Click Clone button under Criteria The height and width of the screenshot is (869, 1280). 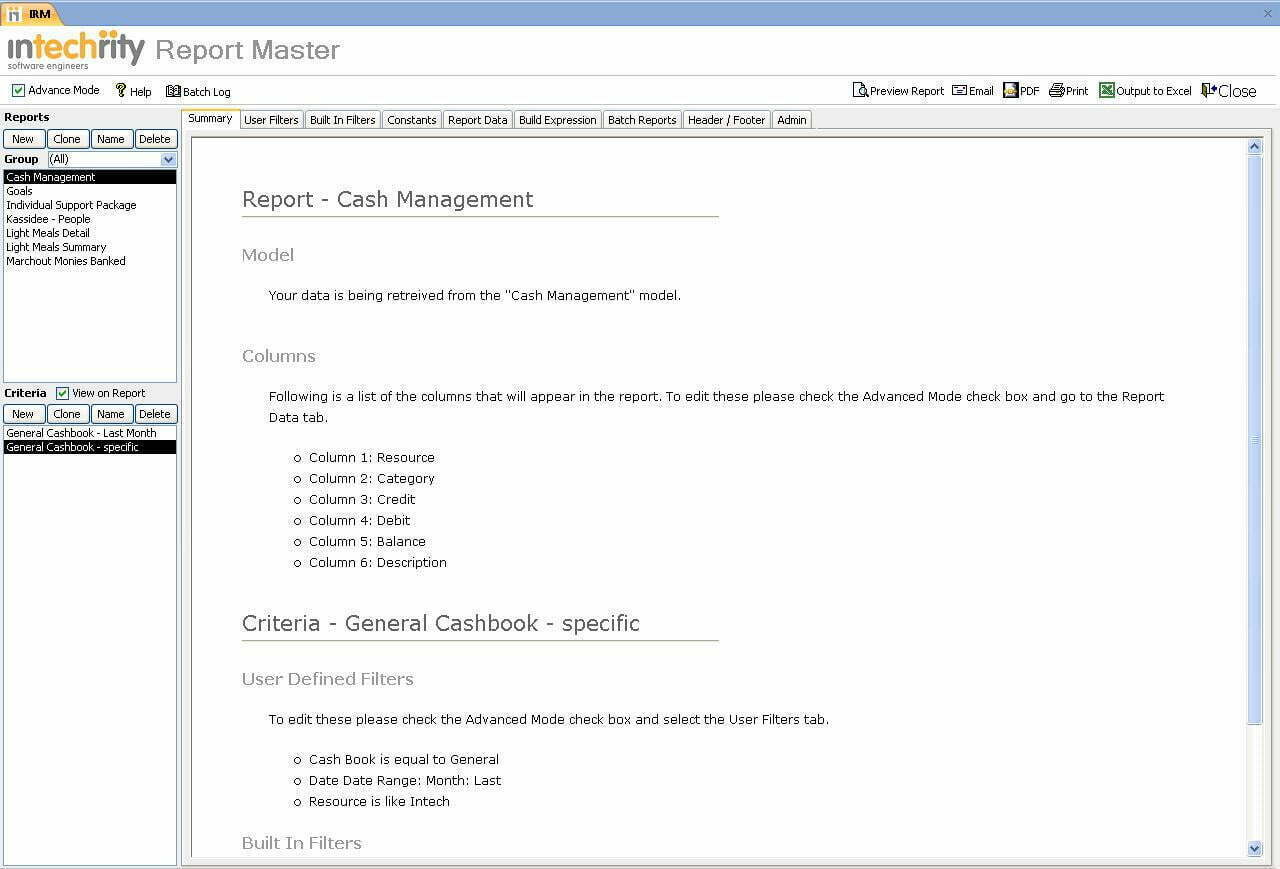coord(67,414)
